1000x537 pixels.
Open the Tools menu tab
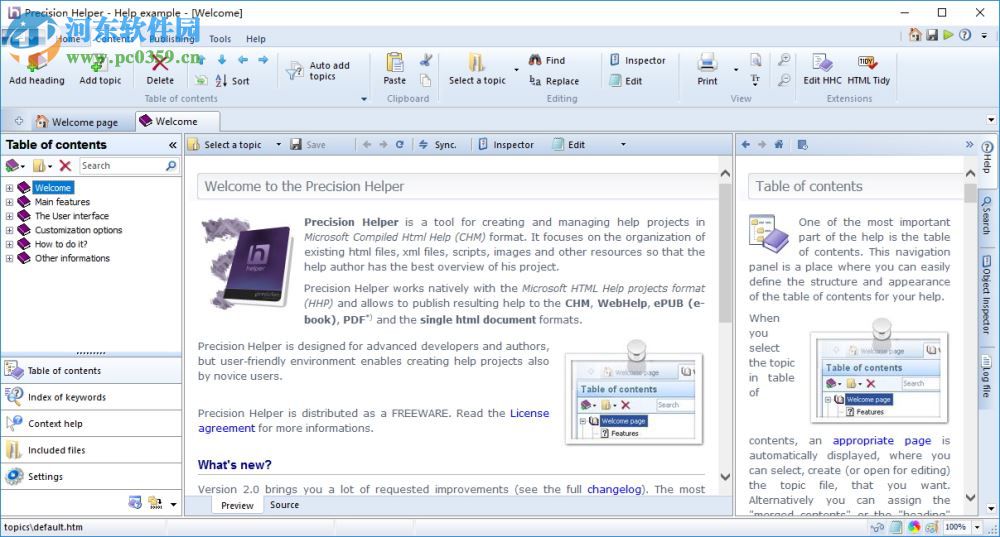coord(220,39)
